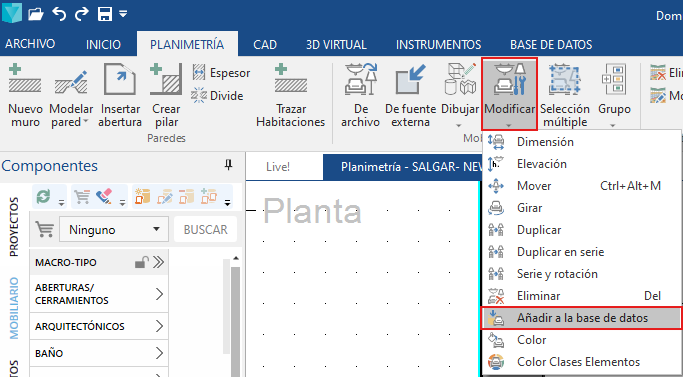683x377 pixels.
Task: Open the Selección múltiple tool
Action: point(565,95)
